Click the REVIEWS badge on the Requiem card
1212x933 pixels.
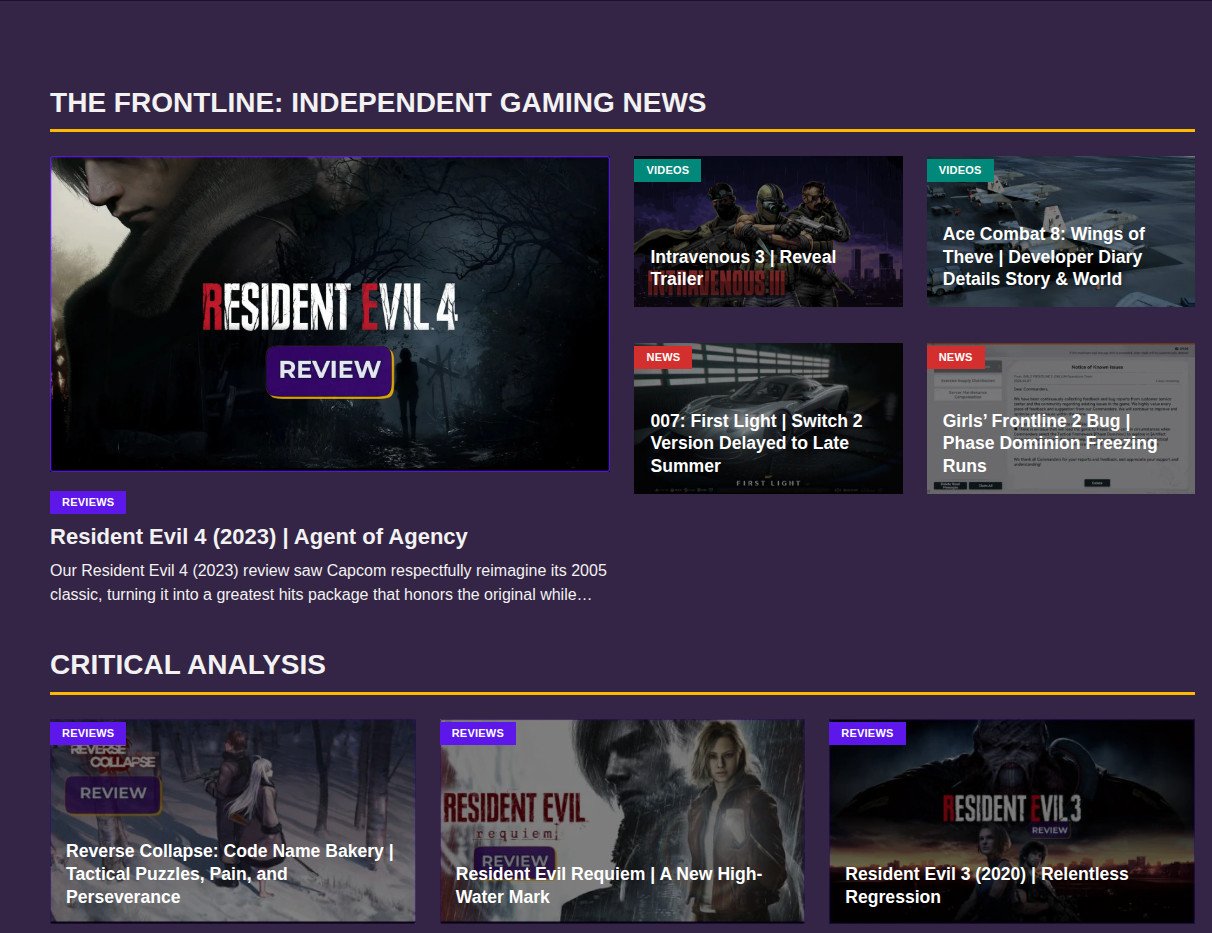point(477,733)
